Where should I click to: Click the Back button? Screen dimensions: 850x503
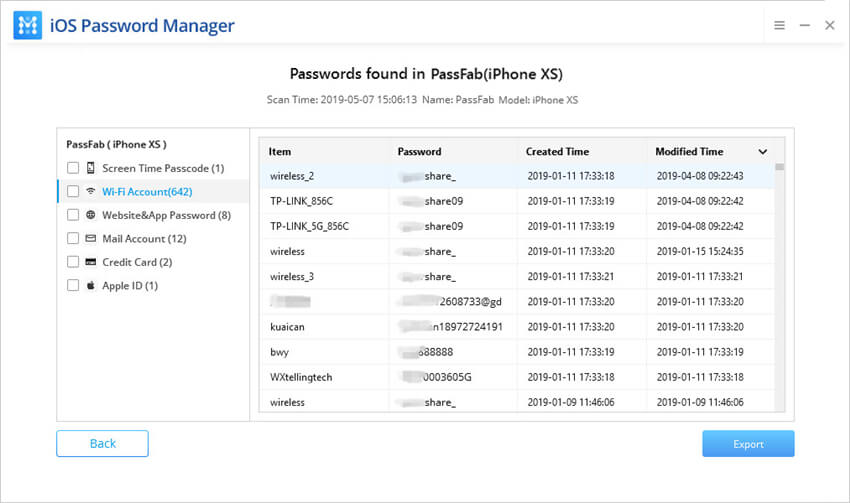click(x=102, y=443)
